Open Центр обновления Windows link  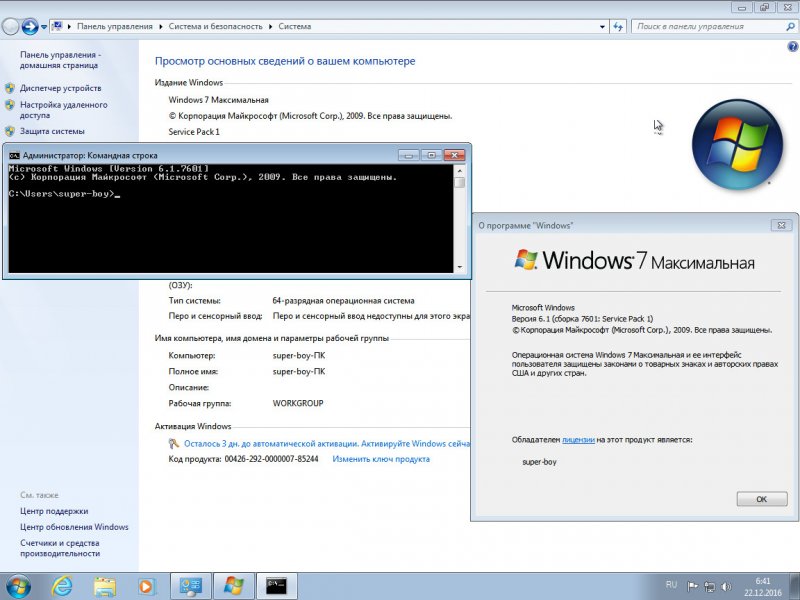tap(74, 527)
